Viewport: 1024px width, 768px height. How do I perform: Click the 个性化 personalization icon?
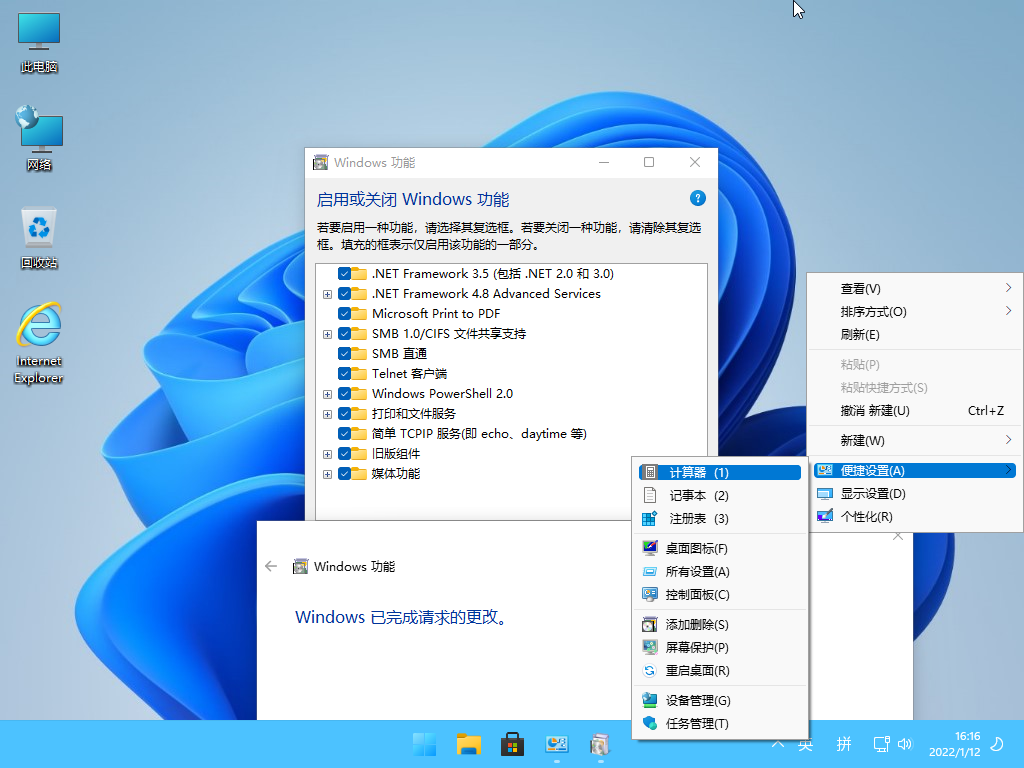coord(825,517)
